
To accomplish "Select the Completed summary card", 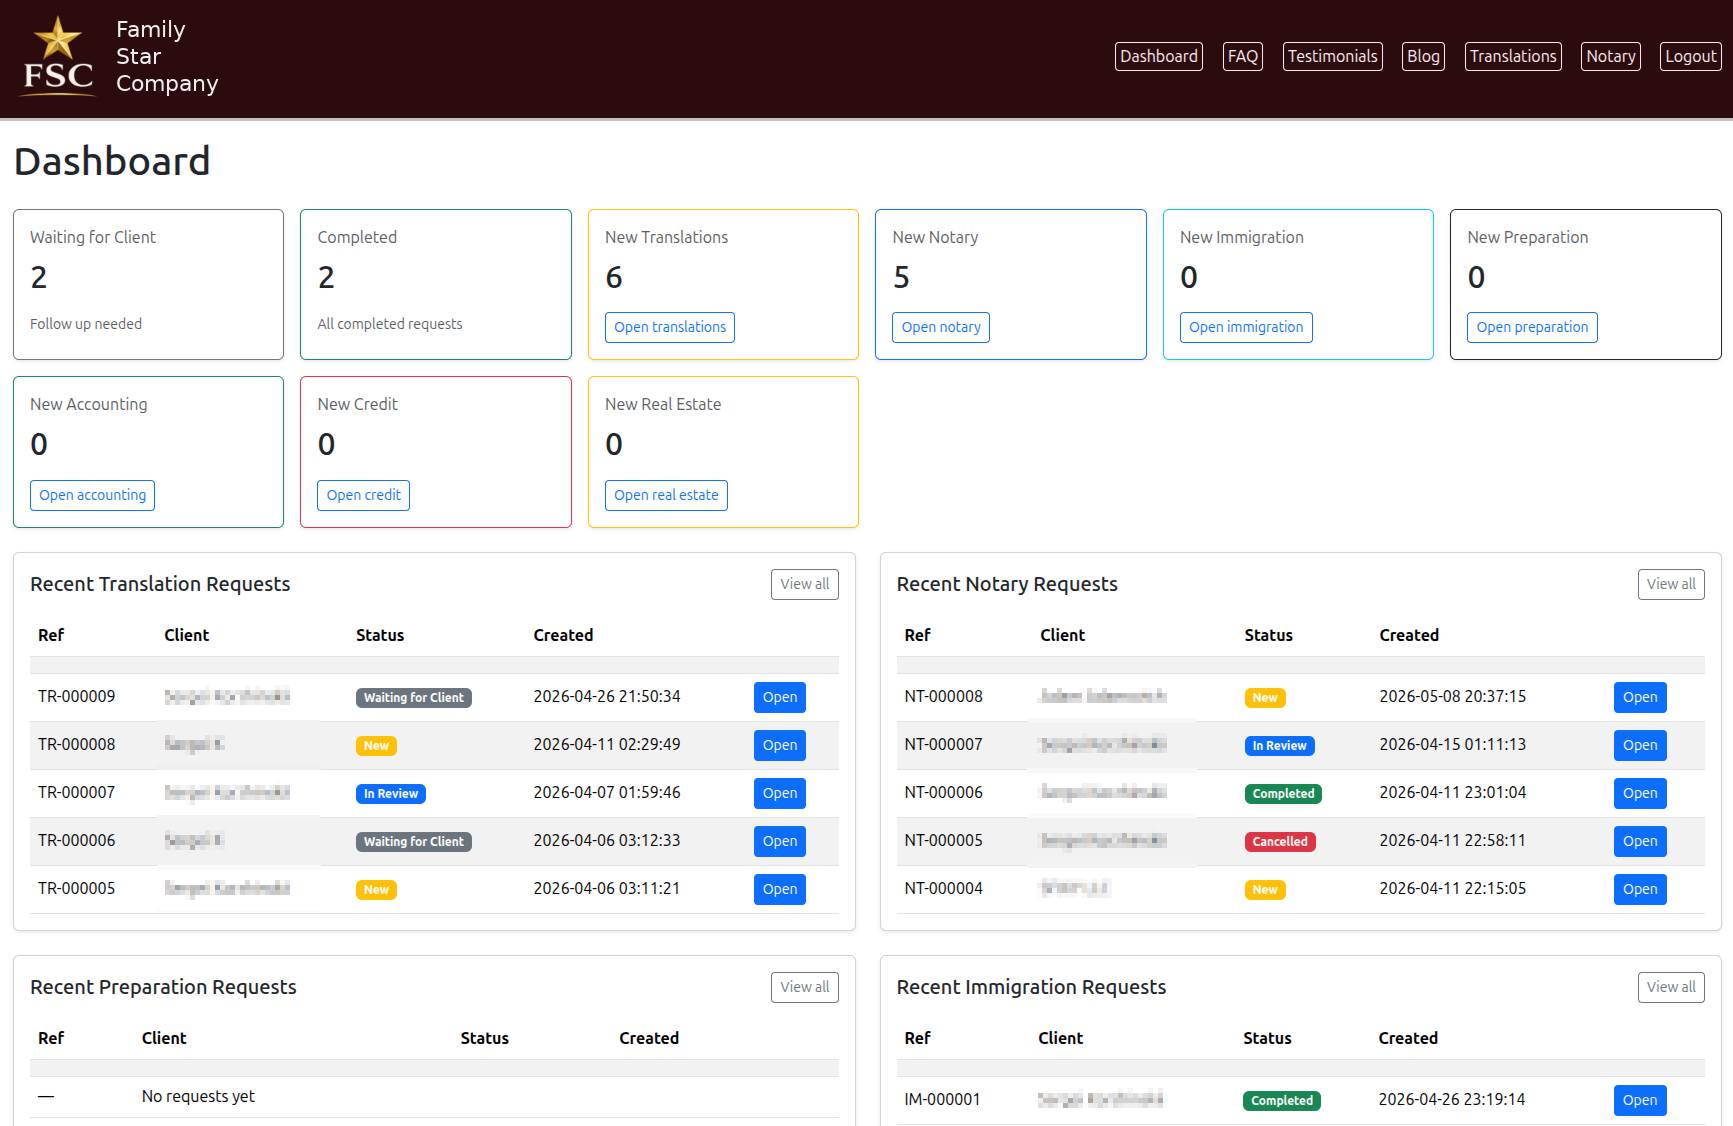I will coord(436,284).
